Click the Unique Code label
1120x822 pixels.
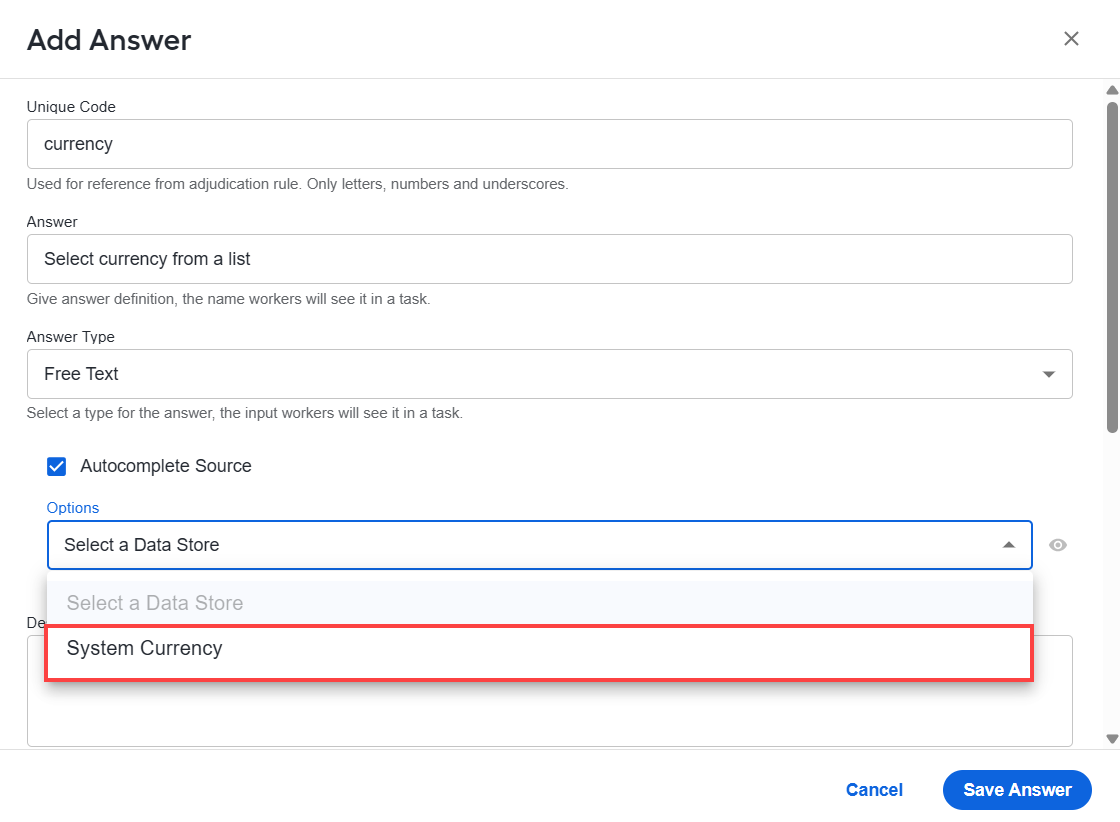pyautogui.click(x=71, y=107)
